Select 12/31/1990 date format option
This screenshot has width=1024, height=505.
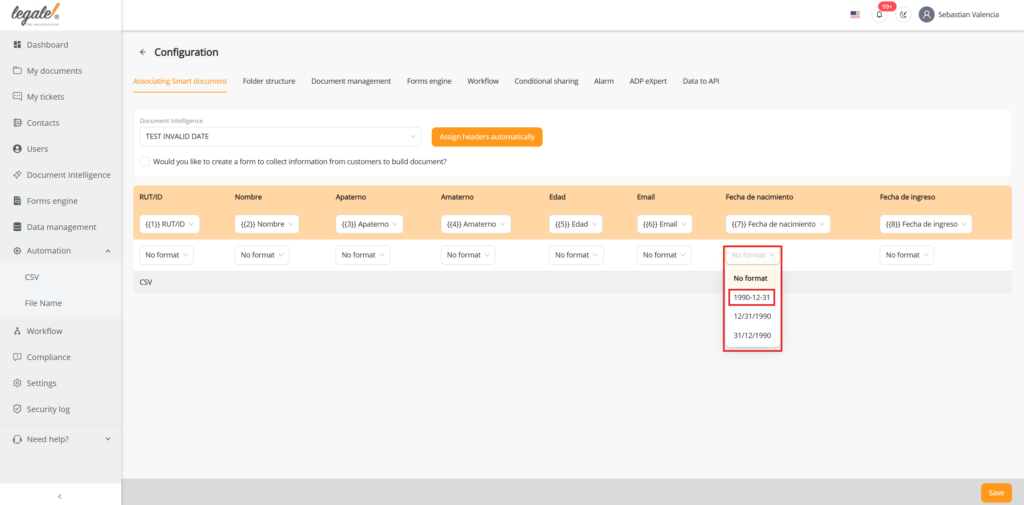click(752, 316)
